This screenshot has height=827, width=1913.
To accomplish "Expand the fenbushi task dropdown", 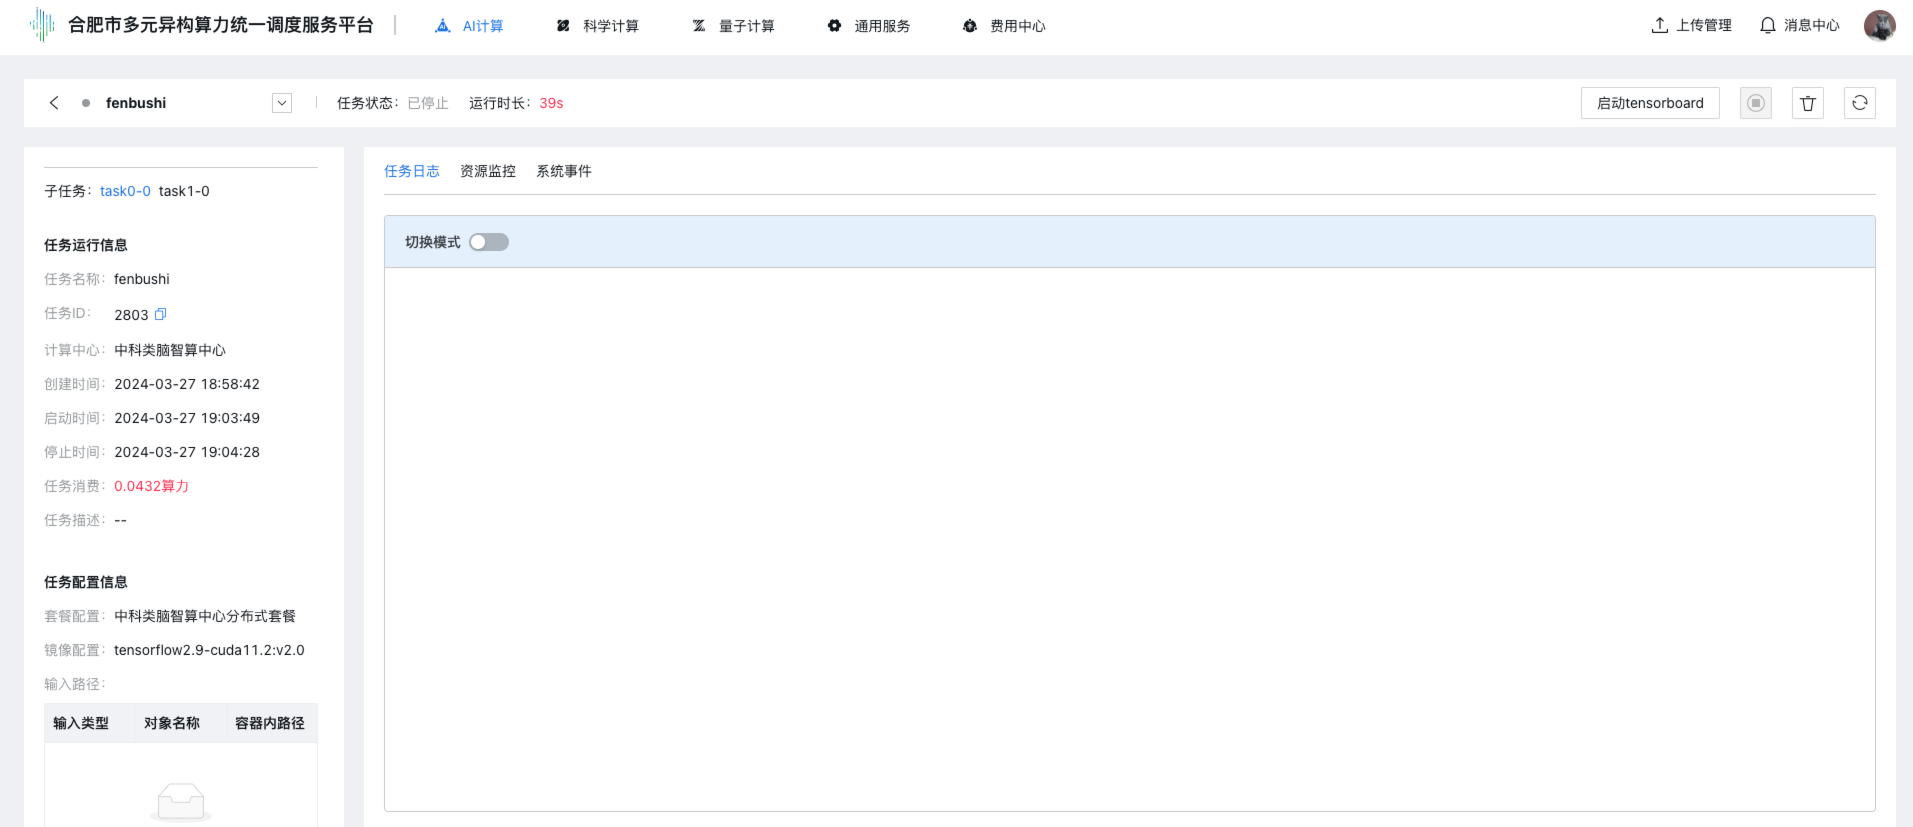I will coord(282,103).
